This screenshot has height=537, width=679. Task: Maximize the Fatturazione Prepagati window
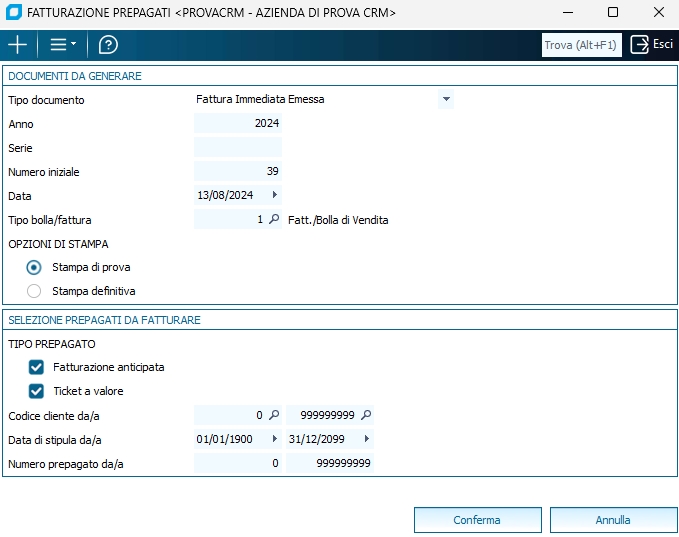click(x=613, y=12)
